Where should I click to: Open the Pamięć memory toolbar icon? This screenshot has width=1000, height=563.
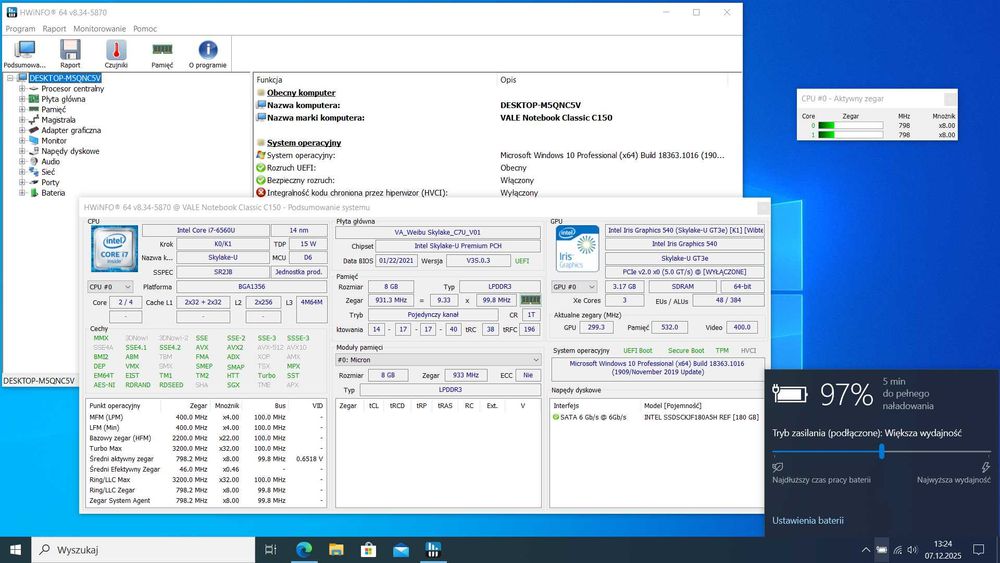tap(162, 54)
